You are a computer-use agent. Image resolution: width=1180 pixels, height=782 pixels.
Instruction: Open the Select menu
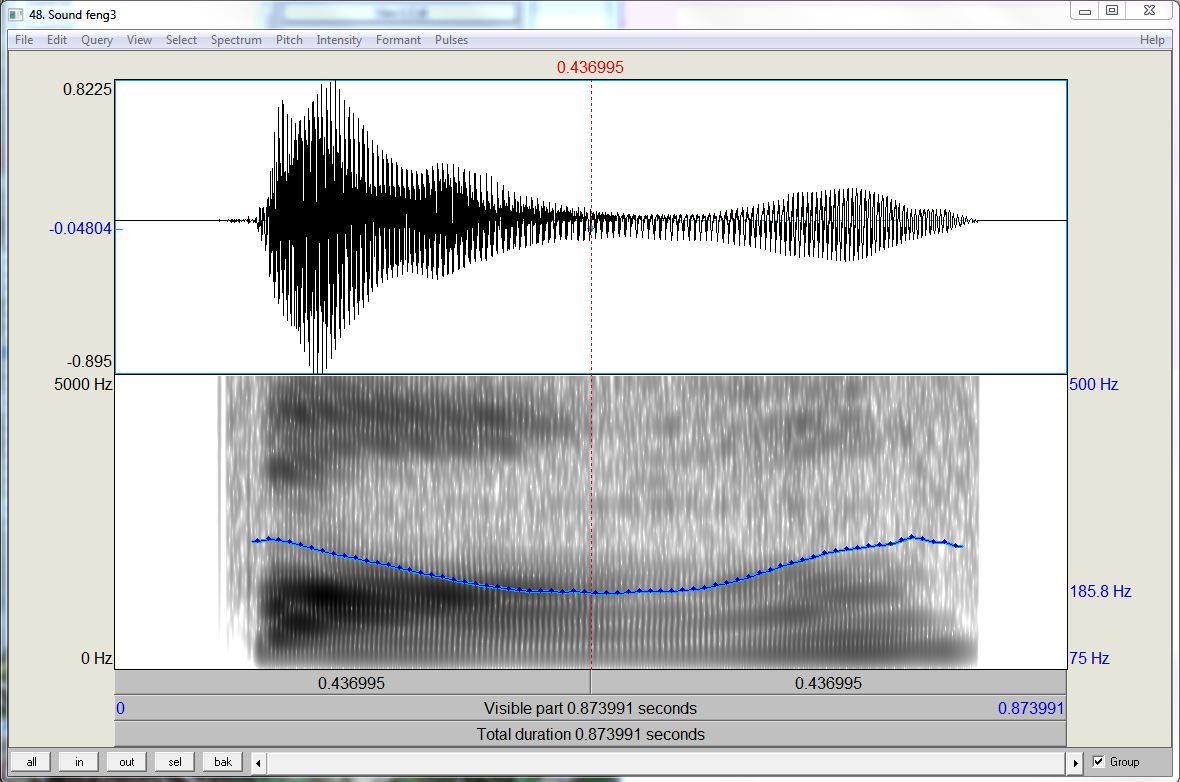(181, 40)
